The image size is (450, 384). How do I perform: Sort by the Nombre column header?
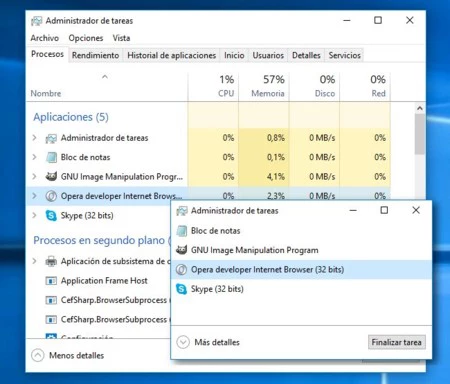[107, 87]
